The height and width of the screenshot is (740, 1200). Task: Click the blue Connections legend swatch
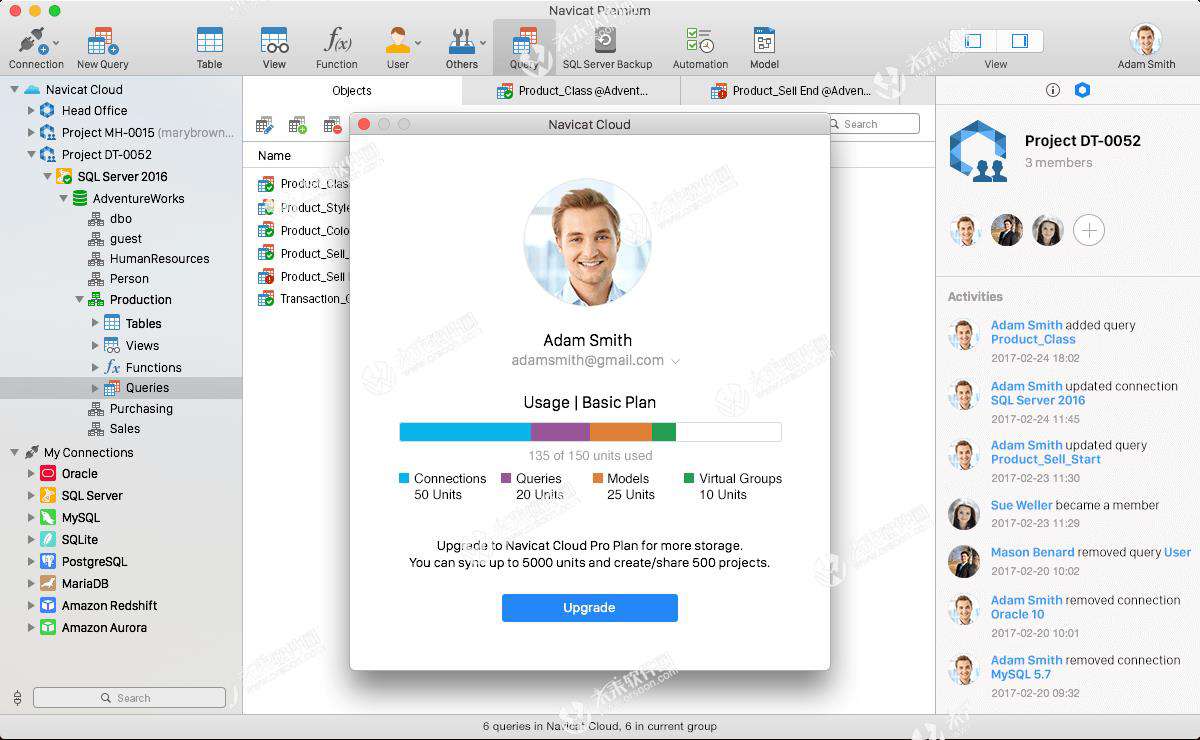[404, 479]
